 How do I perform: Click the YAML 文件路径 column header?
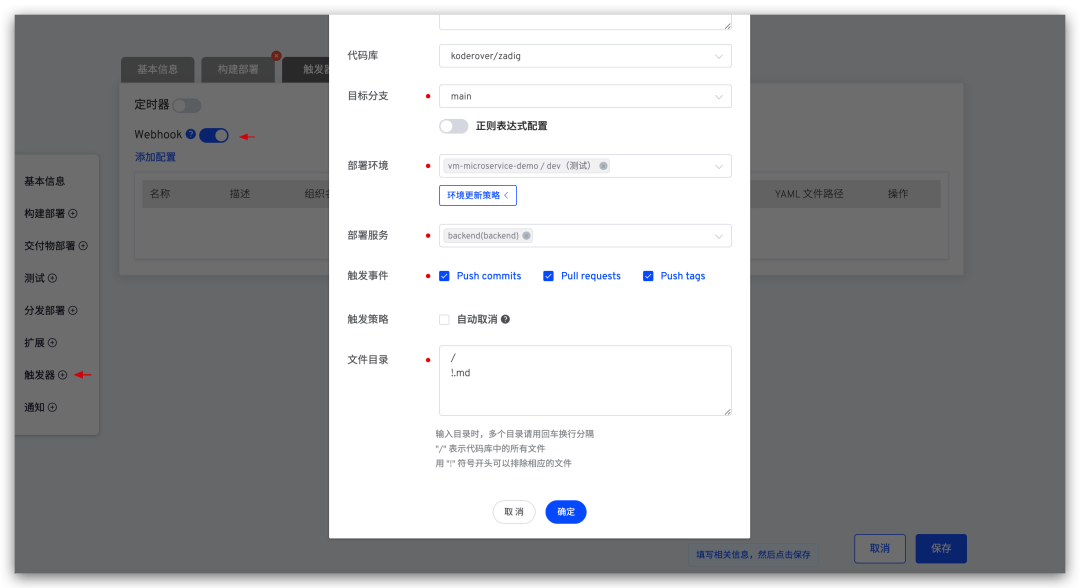coord(809,194)
